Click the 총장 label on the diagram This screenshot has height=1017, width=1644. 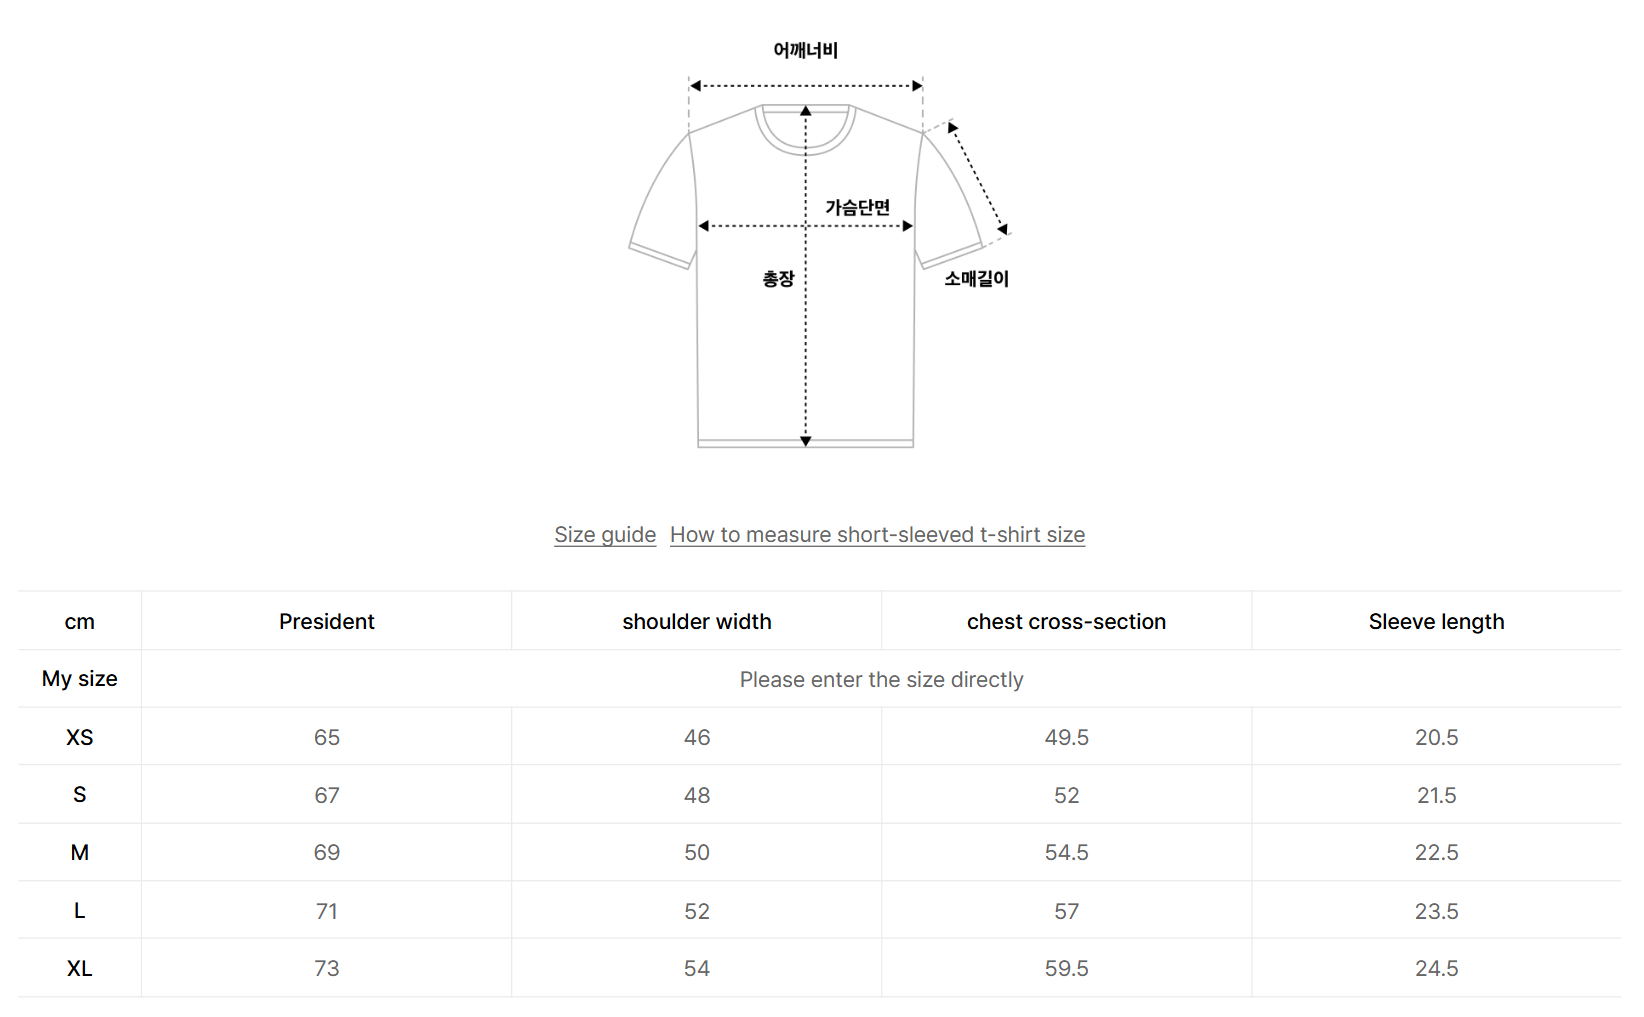coord(778,279)
